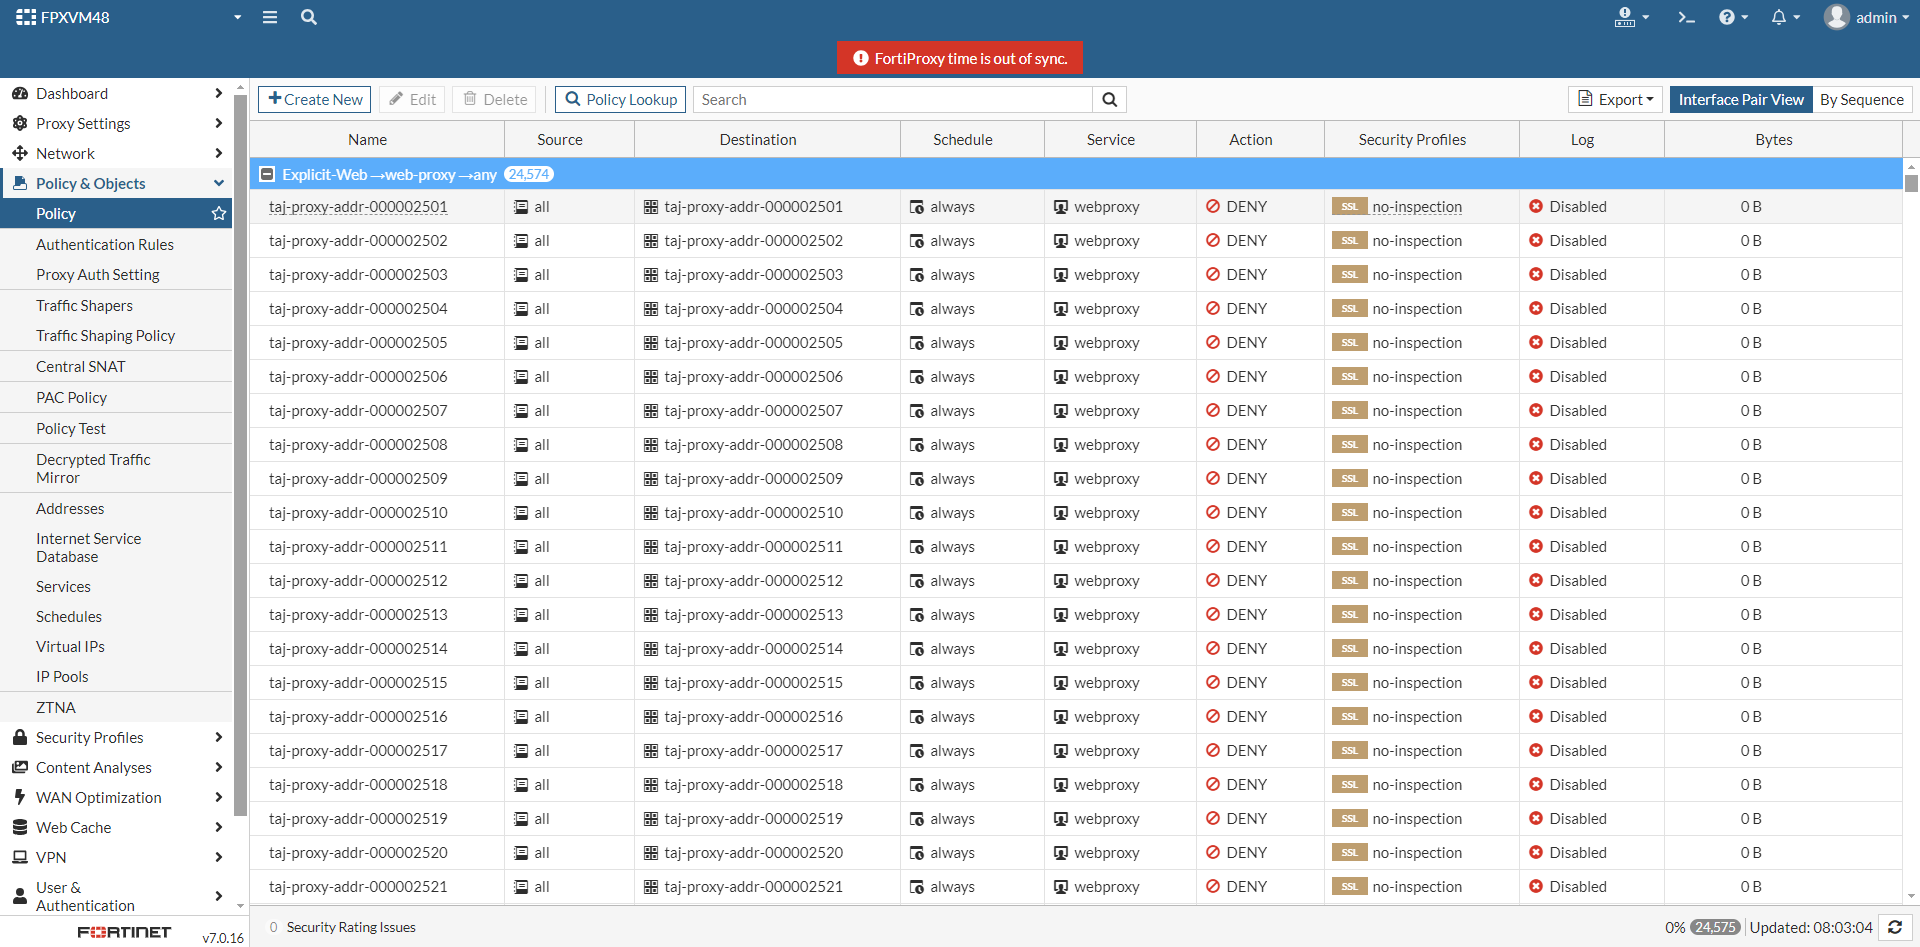Click the Policy Lookup button
The height and width of the screenshot is (947, 1920).
[620, 99]
